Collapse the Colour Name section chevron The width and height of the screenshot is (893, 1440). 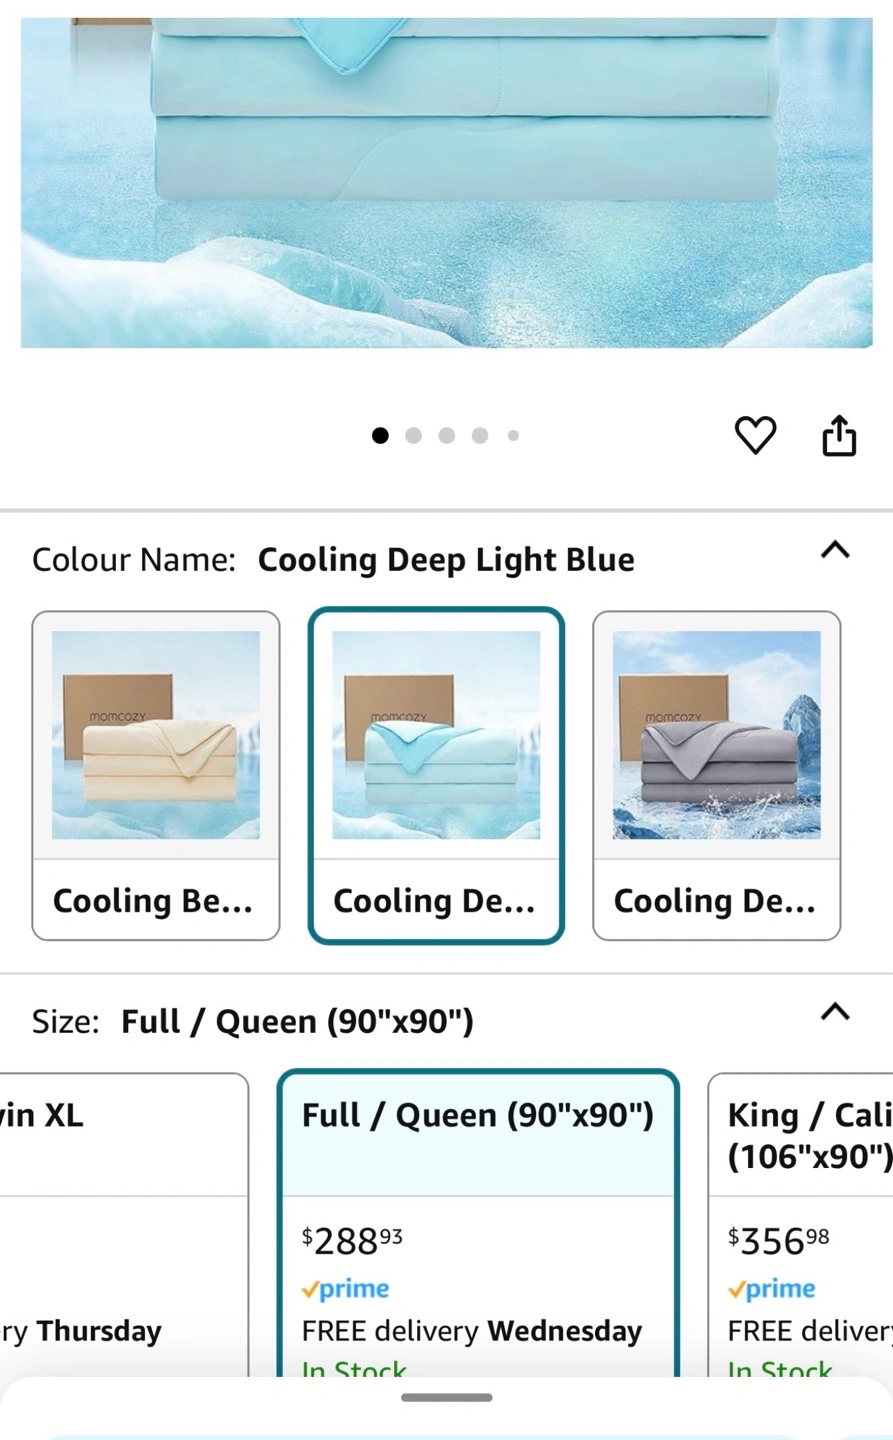[835, 549]
